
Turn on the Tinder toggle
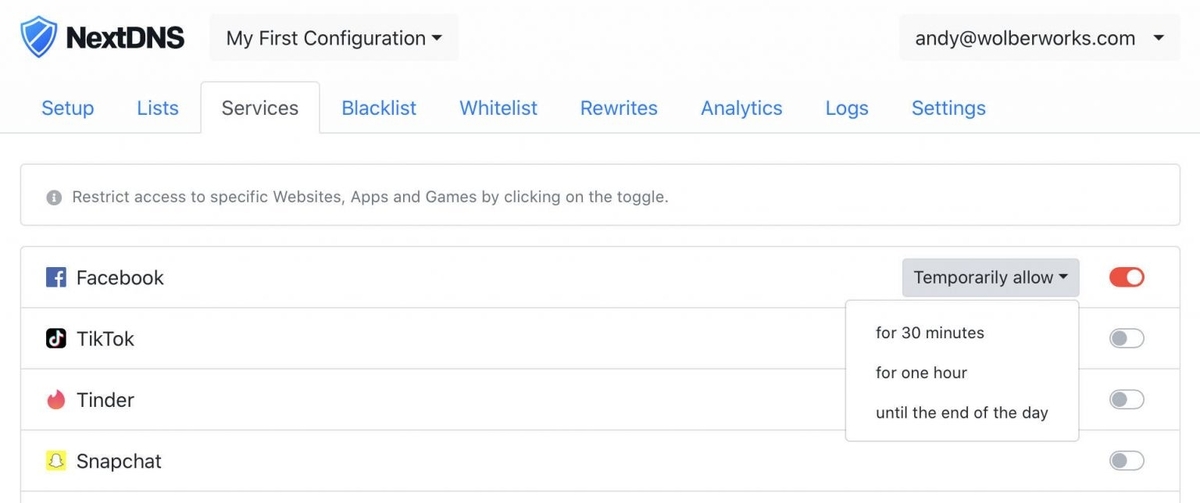click(1127, 400)
